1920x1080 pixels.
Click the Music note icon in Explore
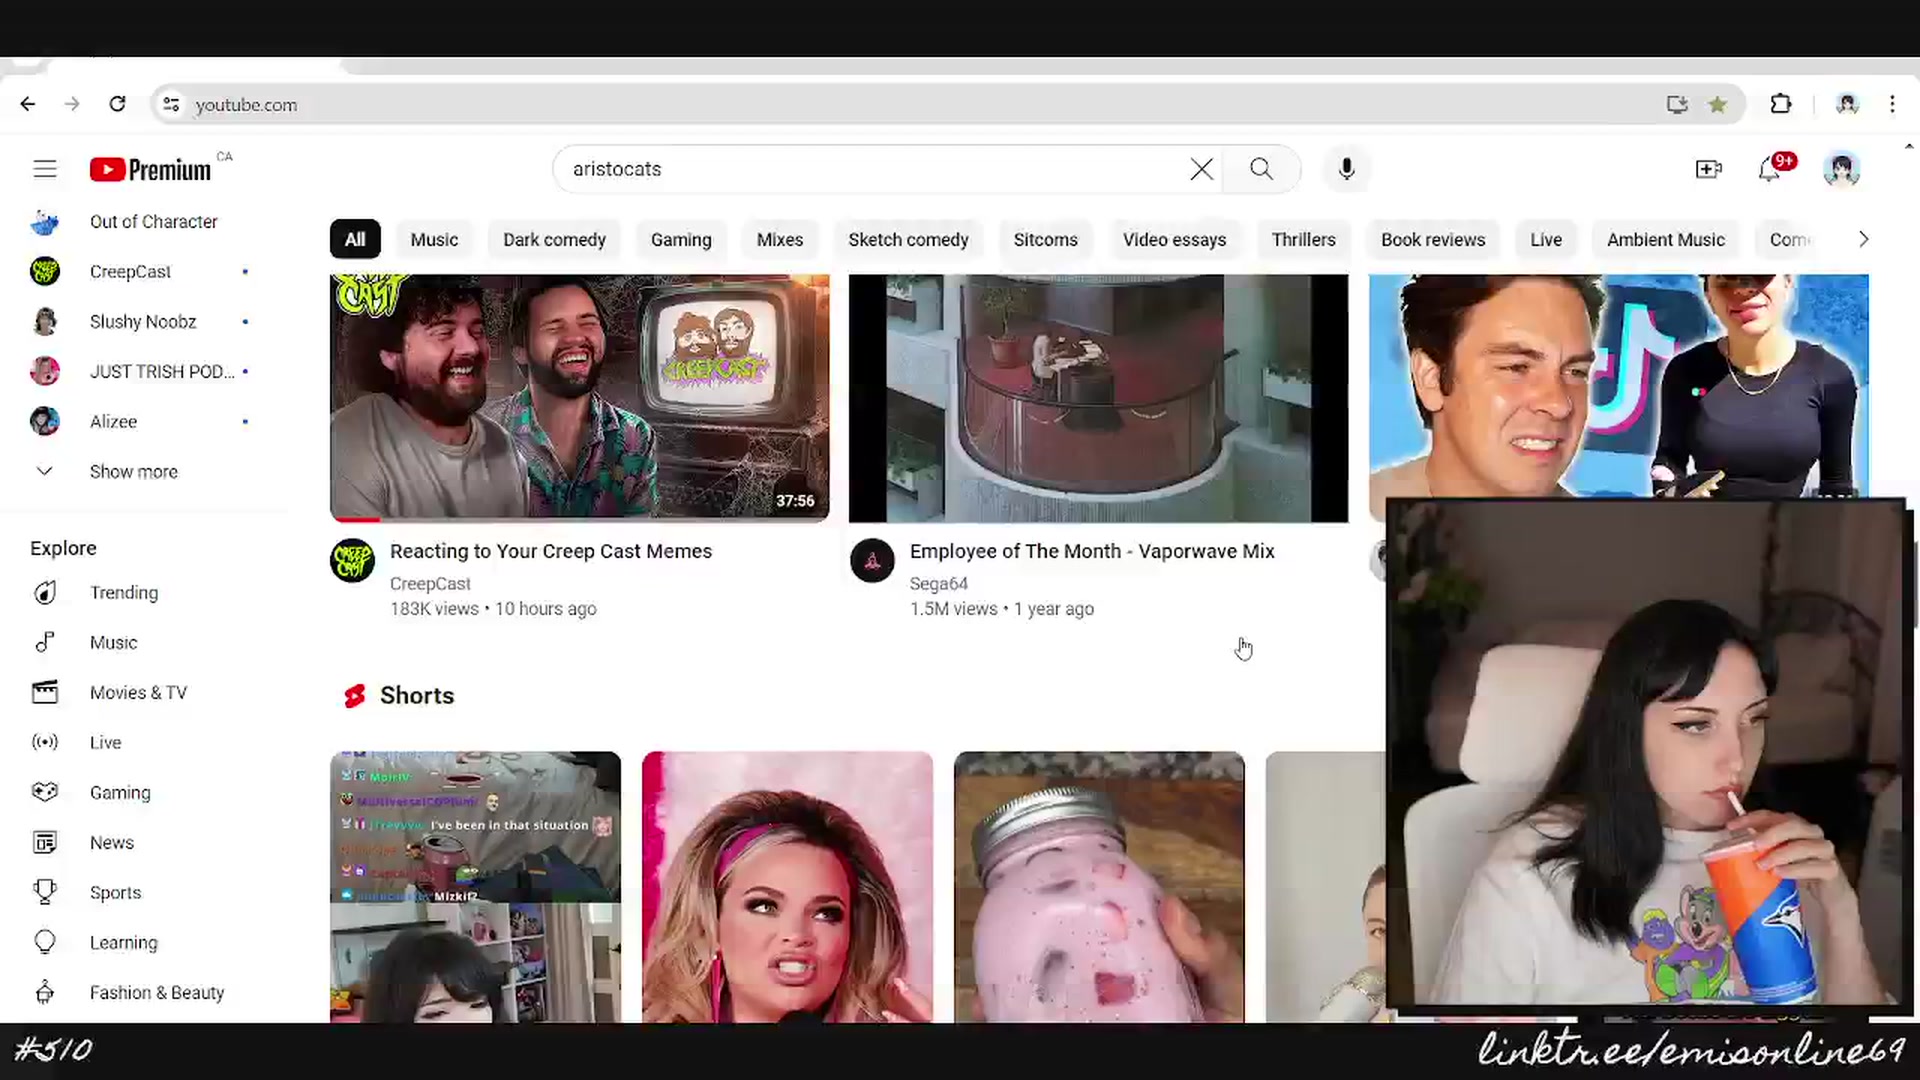(x=45, y=643)
